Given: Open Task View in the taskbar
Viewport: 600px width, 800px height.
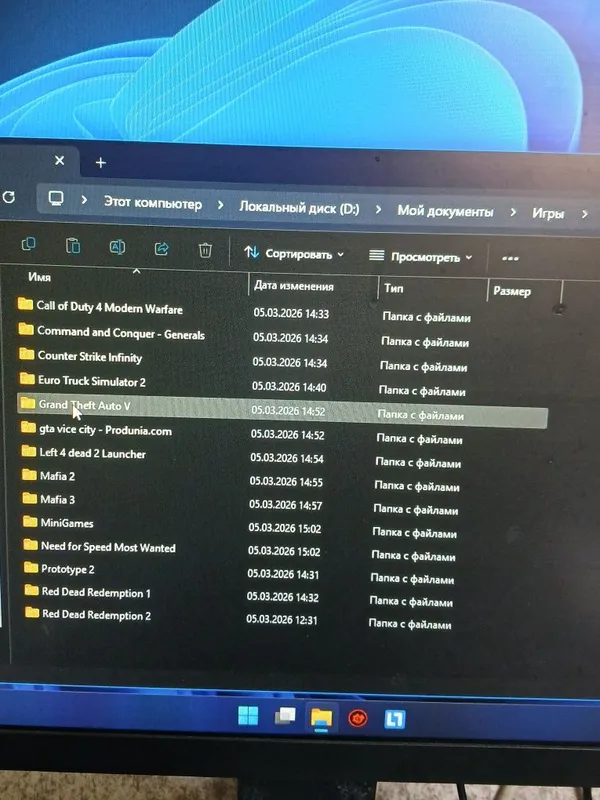Looking at the screenshot, I should coord(285,717).
